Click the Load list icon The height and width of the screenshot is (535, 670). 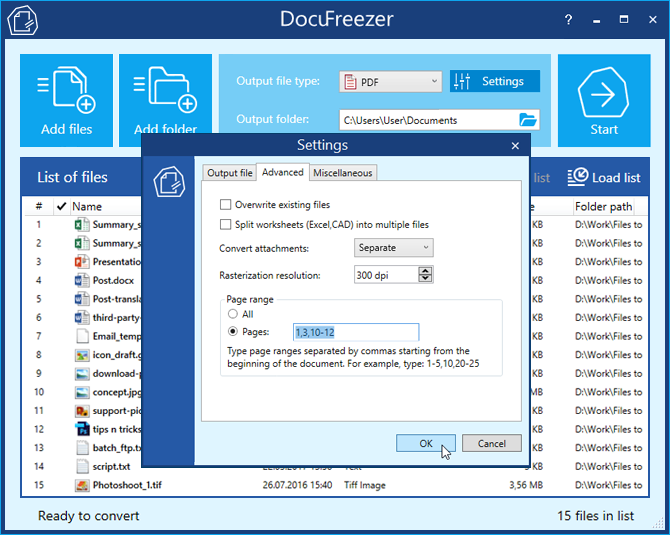(x=578, y=177)
